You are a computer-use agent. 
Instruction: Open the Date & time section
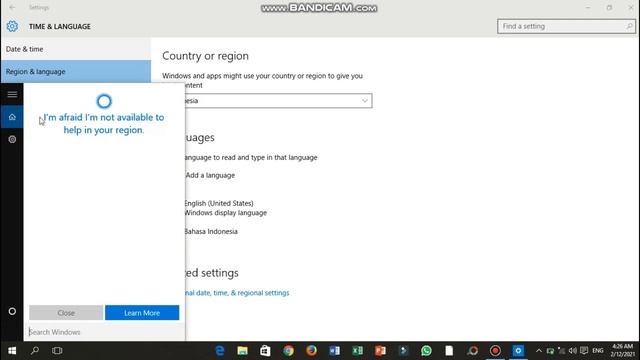(76, 49)
